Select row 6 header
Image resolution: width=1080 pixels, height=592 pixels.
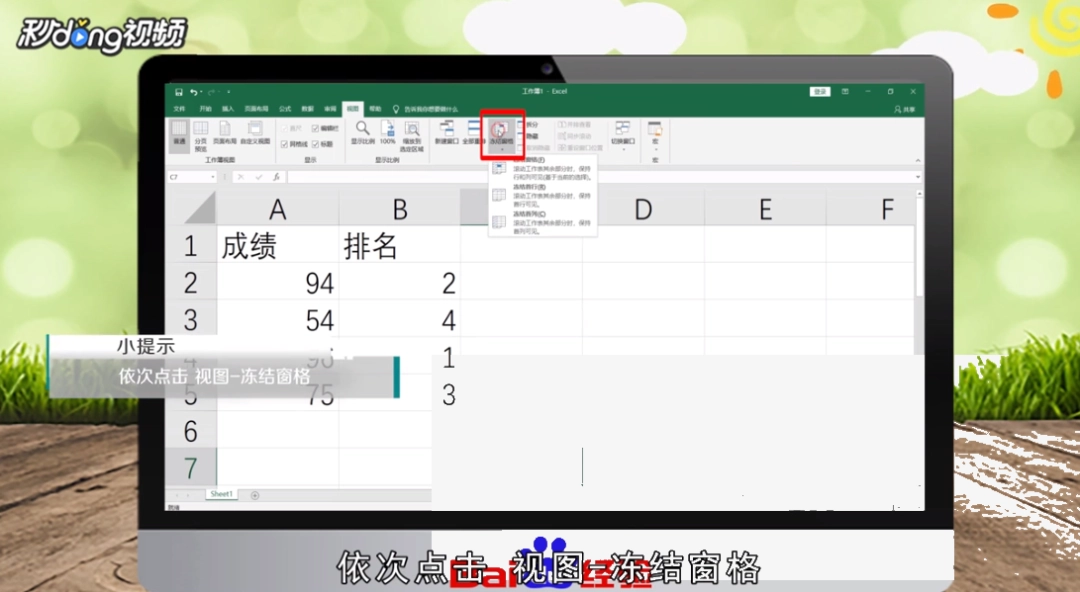click(191, 431)
